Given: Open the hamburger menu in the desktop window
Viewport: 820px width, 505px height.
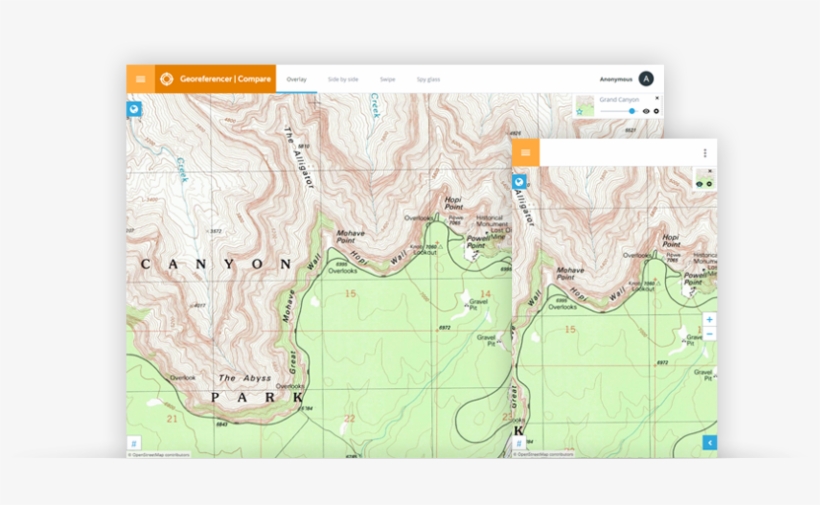Looking at the screenshot, I should (140, 79).
